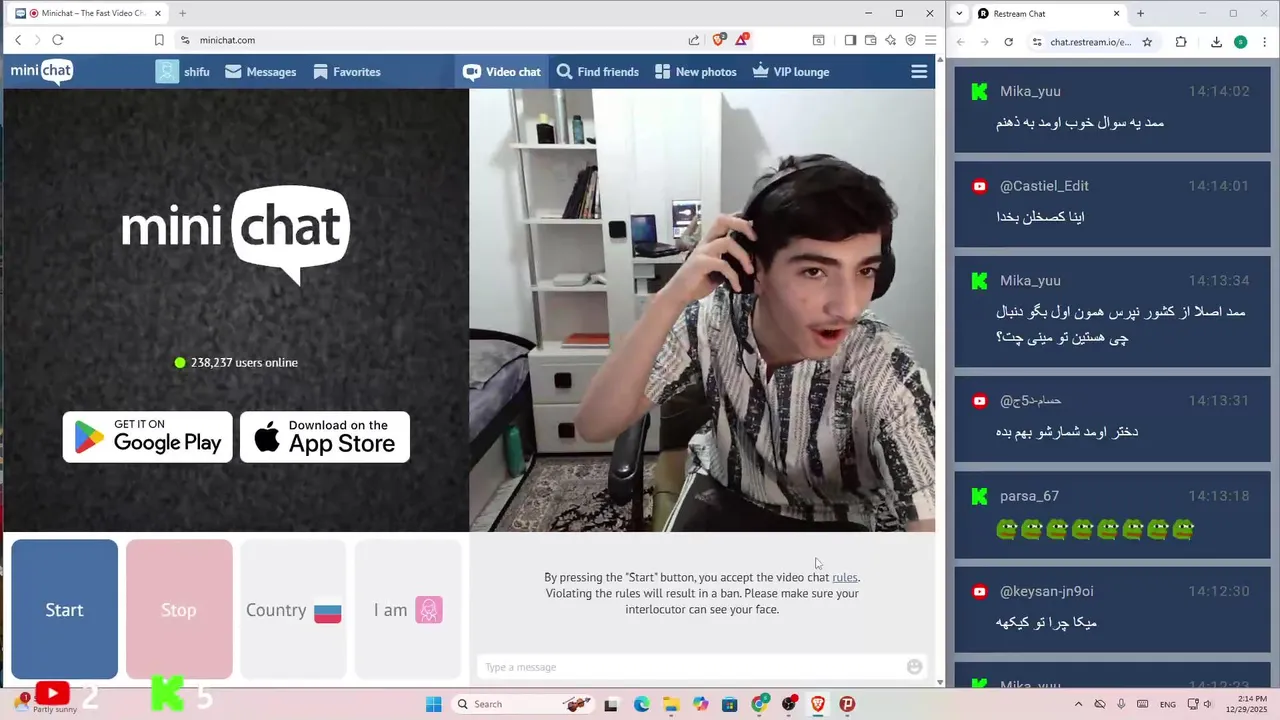The width and height of the screenshot is (1280, 720).
Task: Open the VIP lounge
Action: tap(790, 72)
